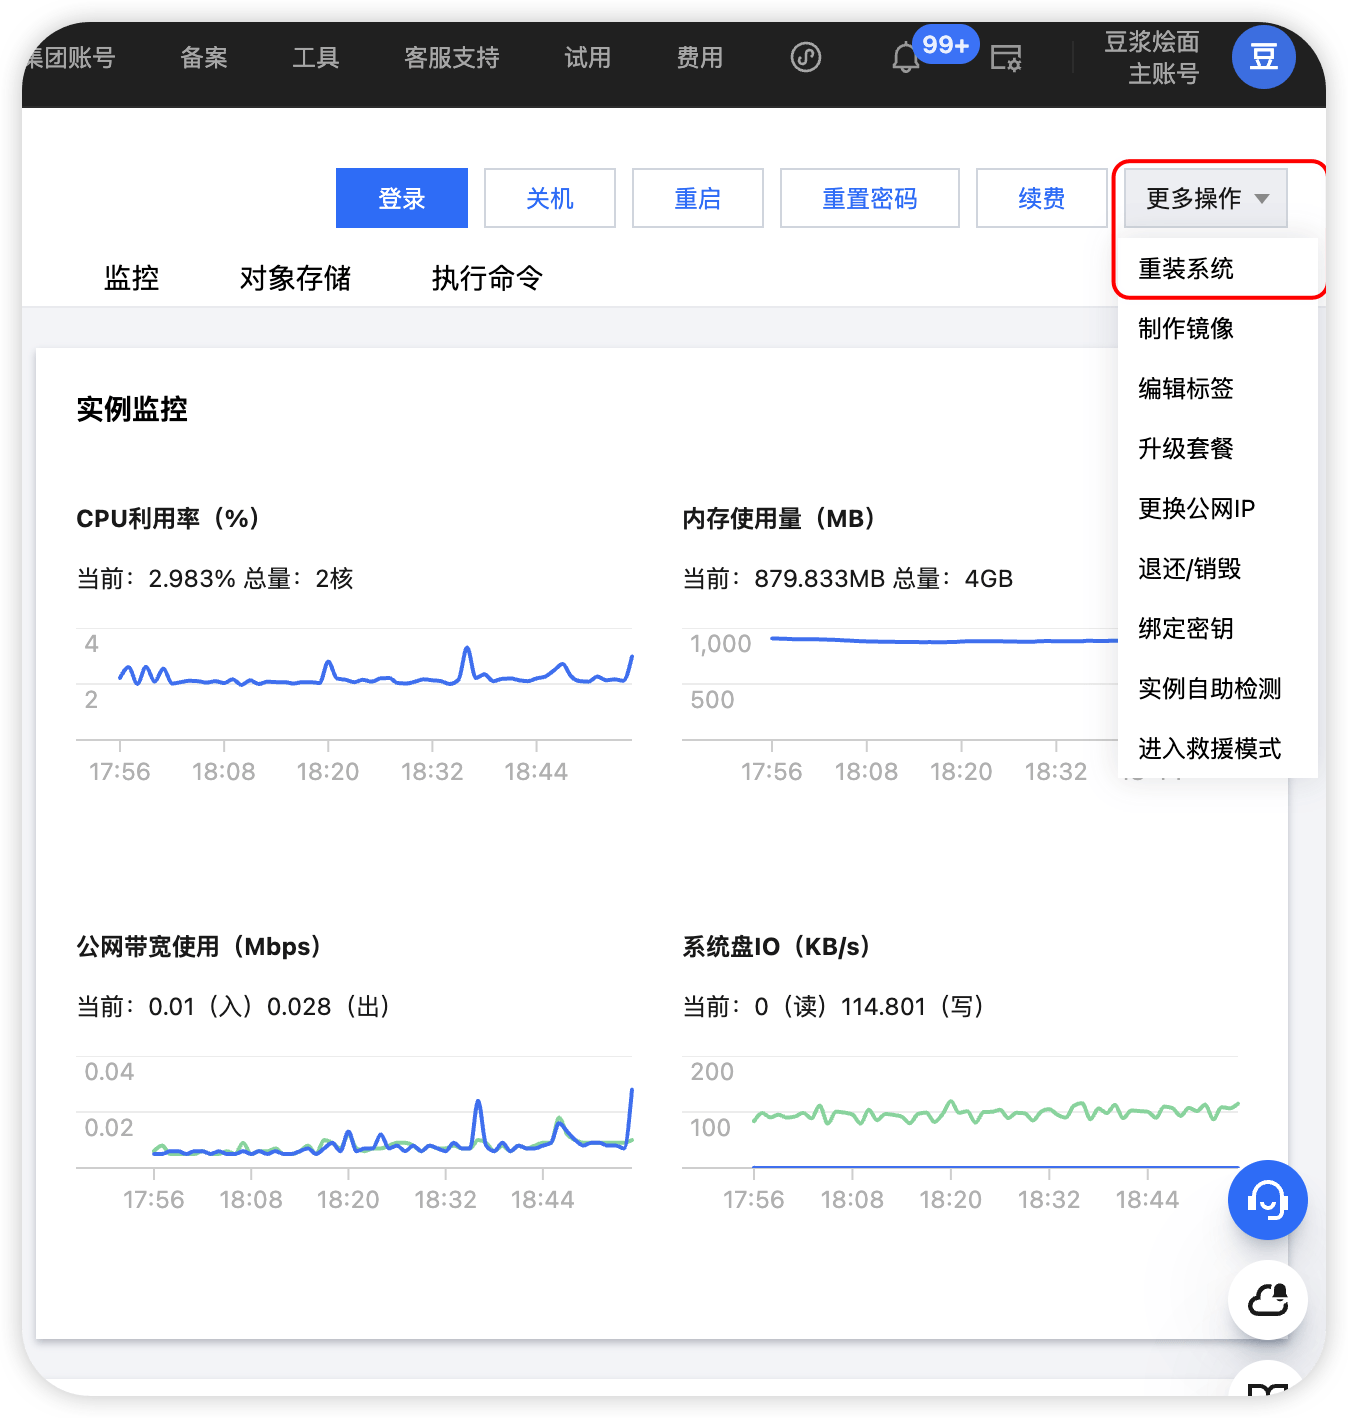1348x1418 pixels.
Task: Choose 进入救援模式 from the list
Action: click(1209, 748)
